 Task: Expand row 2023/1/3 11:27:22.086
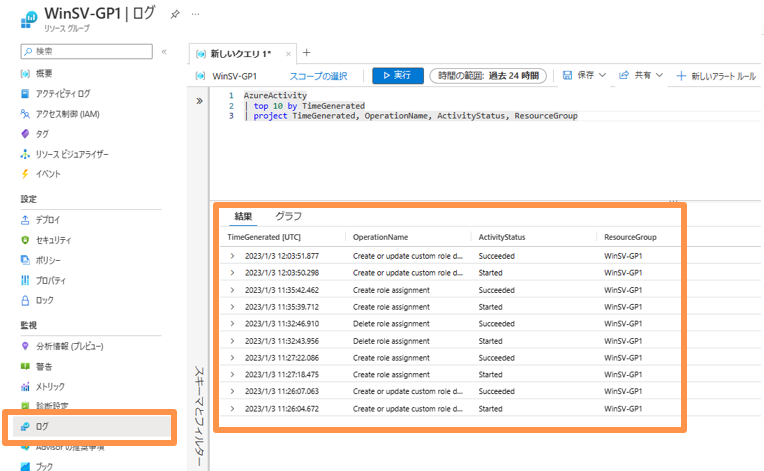[232, 358]
